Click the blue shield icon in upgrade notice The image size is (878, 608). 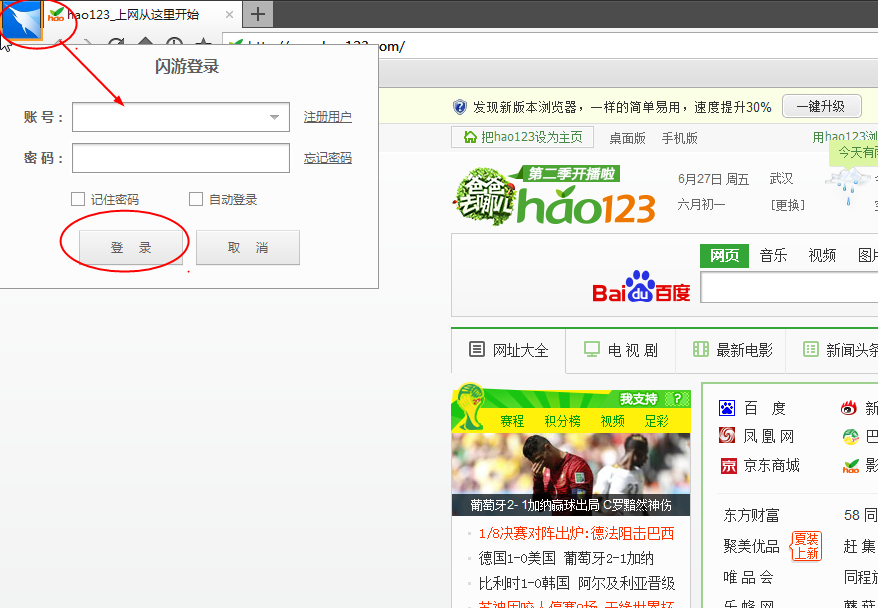click(459, 106)
